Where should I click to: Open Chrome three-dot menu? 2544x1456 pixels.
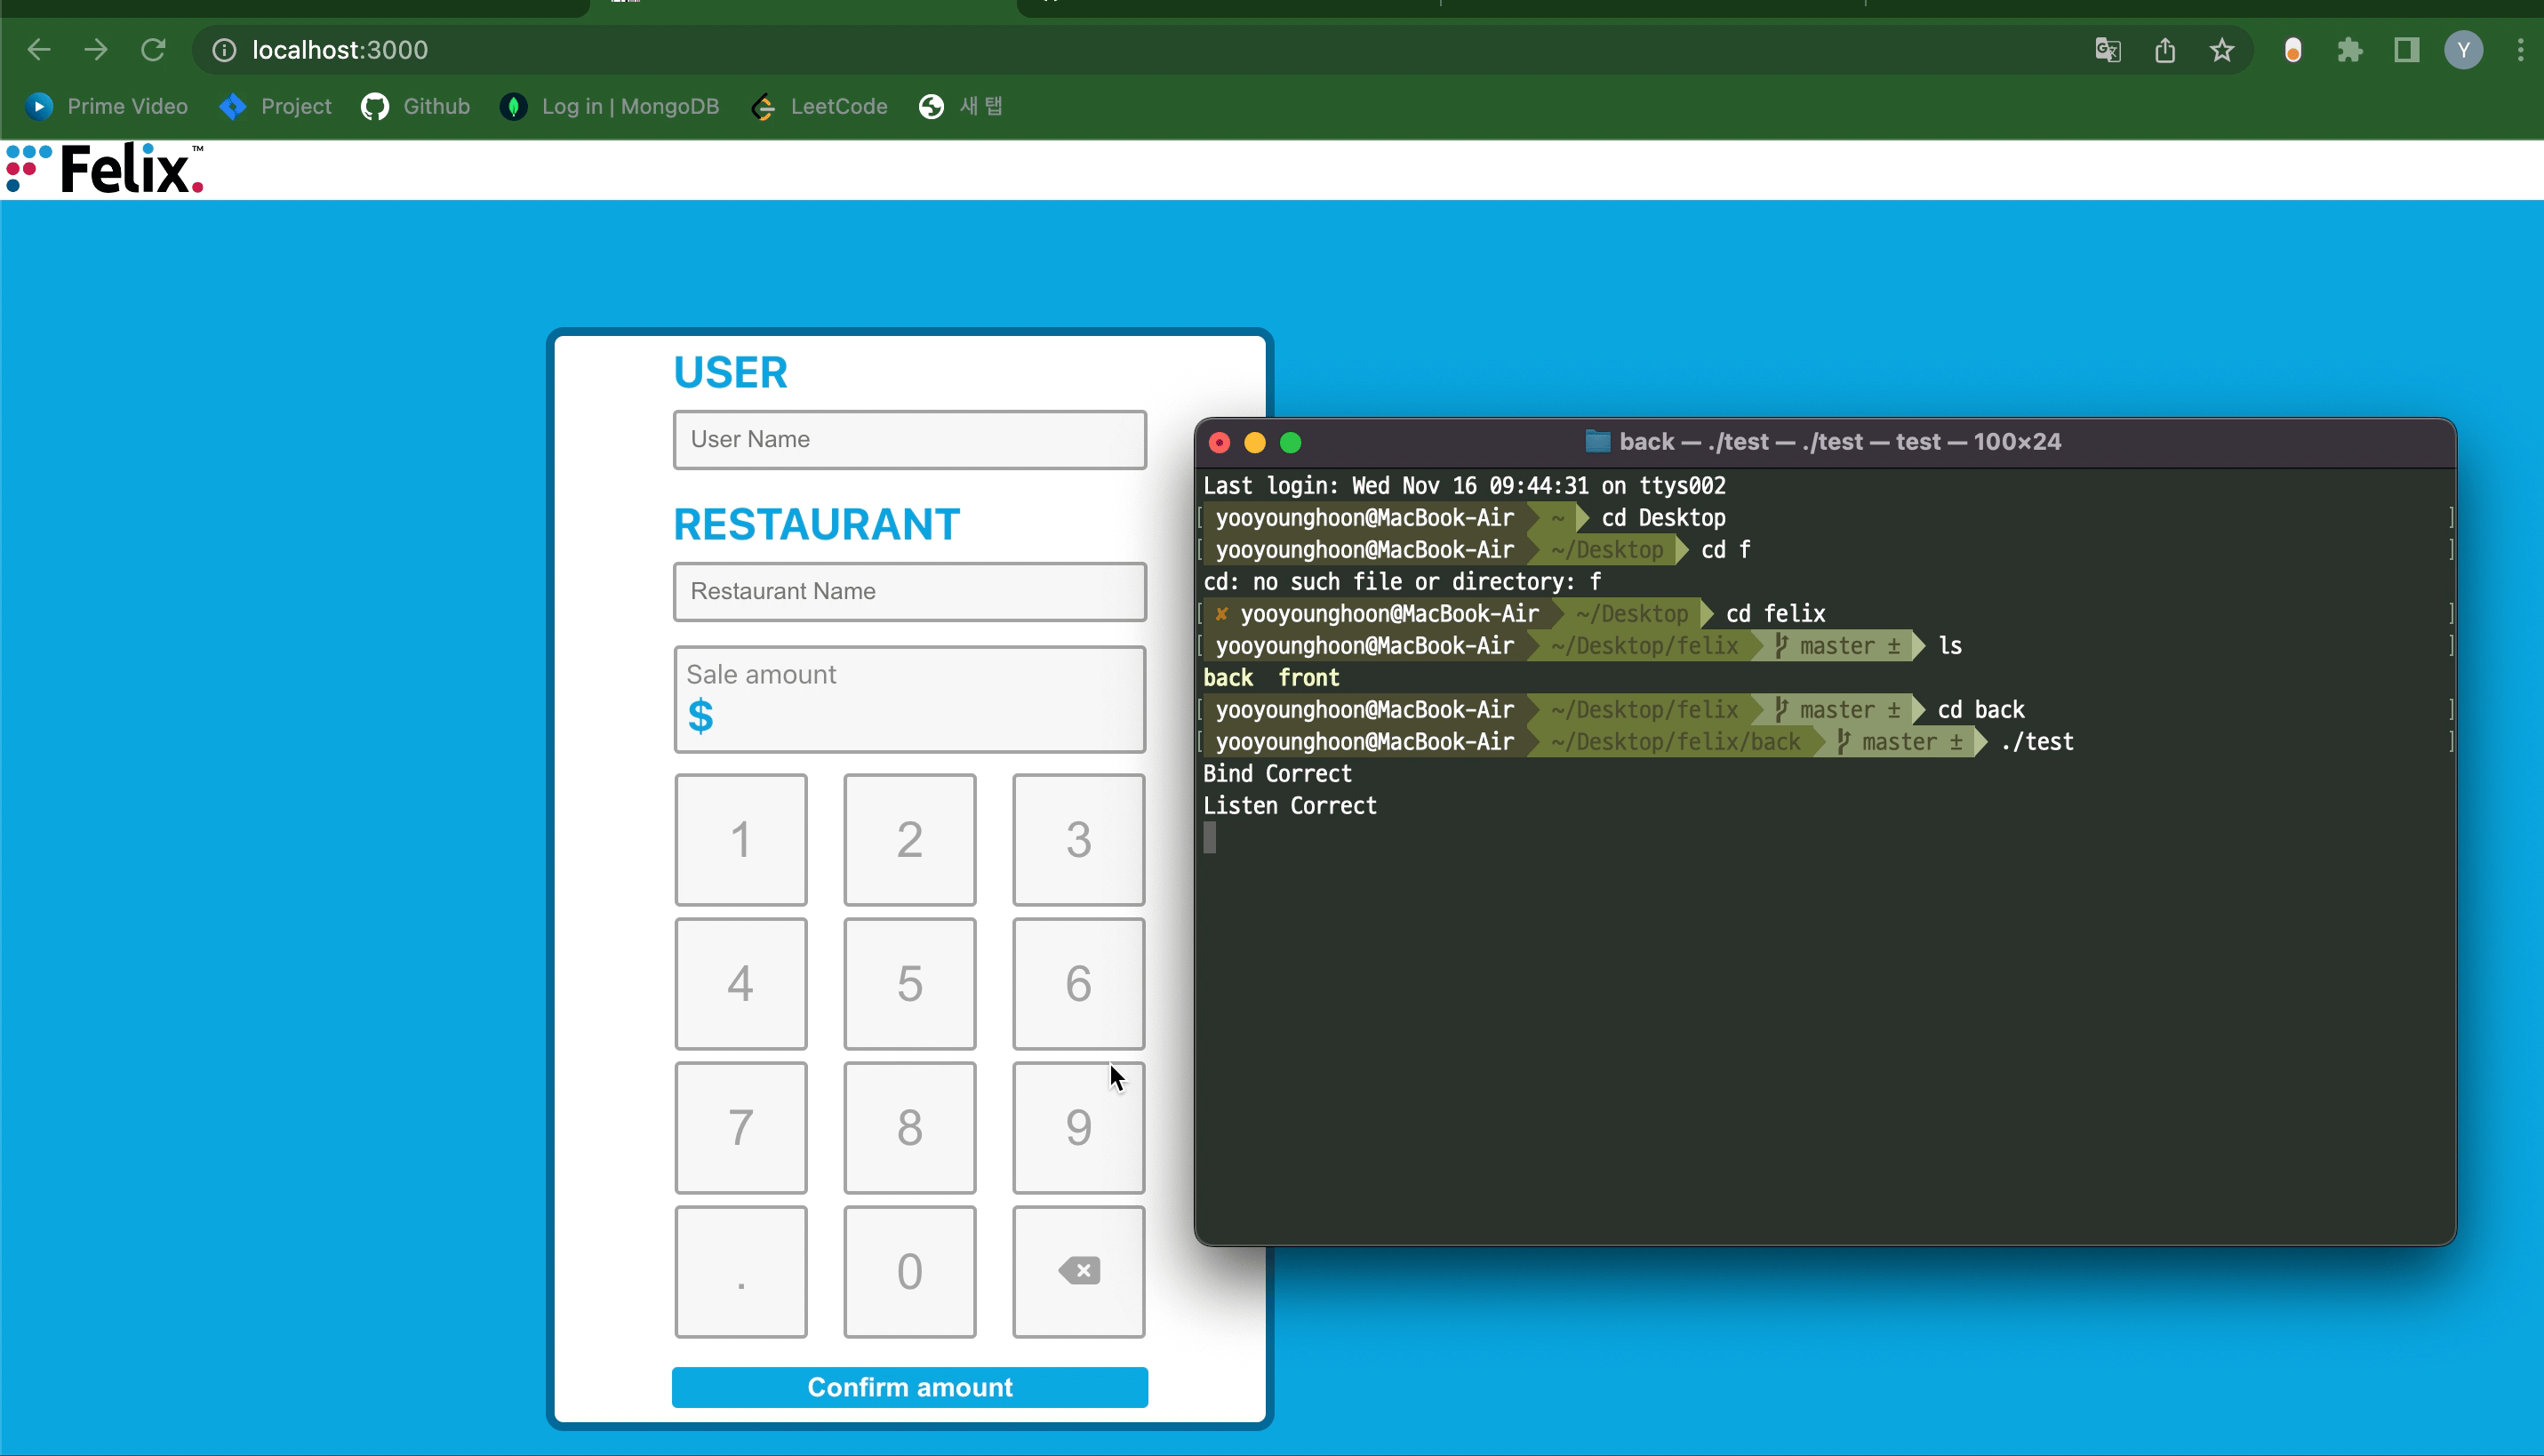pos(2519,50)
